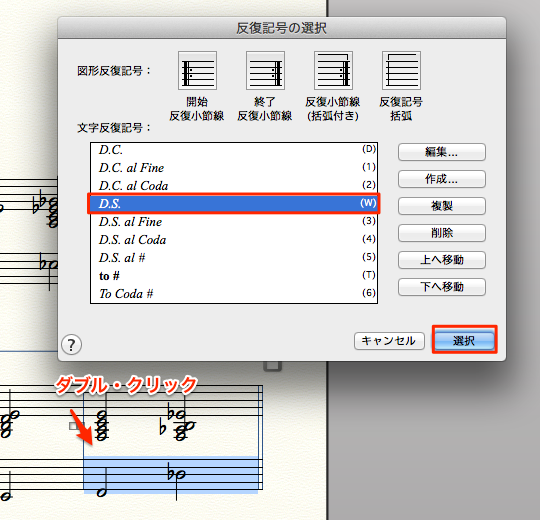Select the D.C. al Coda row
The height and width of the screenshot is (520, 540).
(234, 186)
